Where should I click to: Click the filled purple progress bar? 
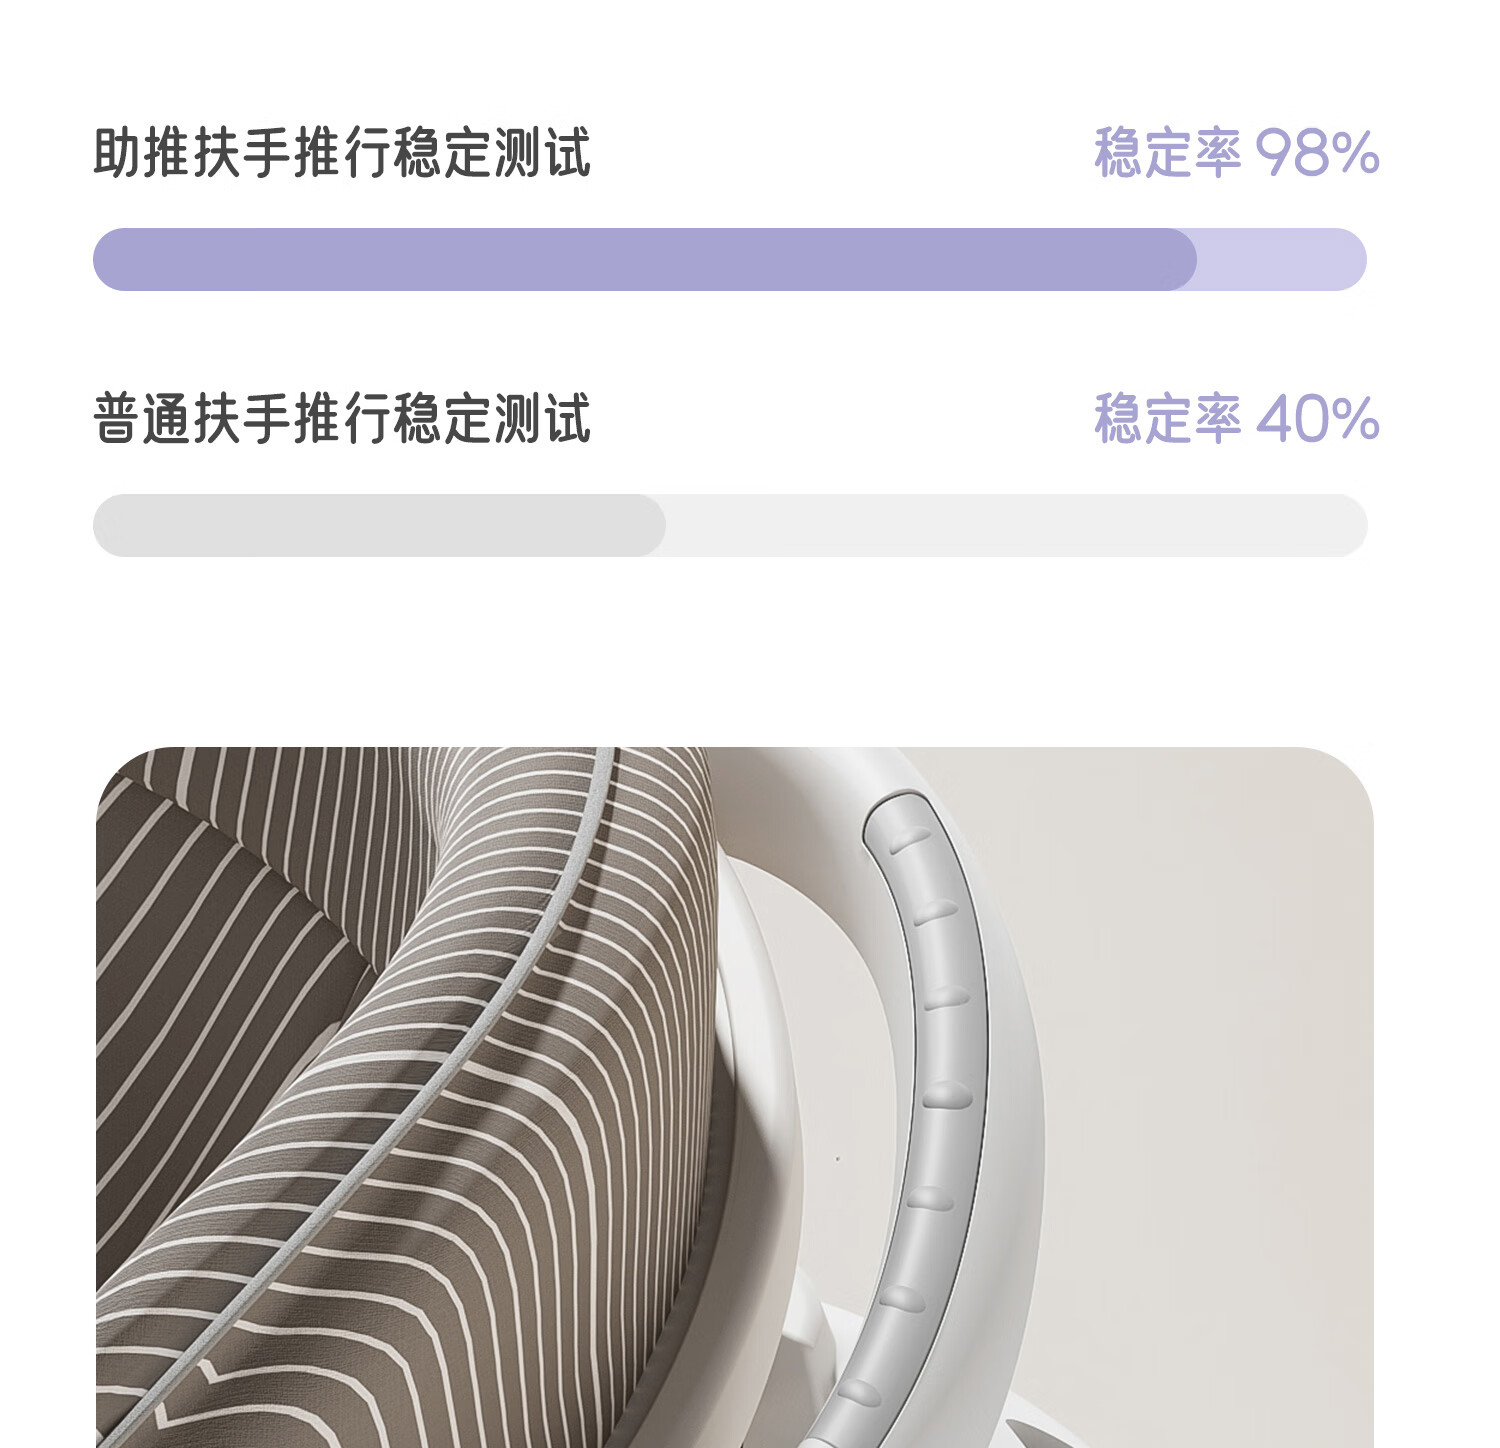[x=645, y=259]
